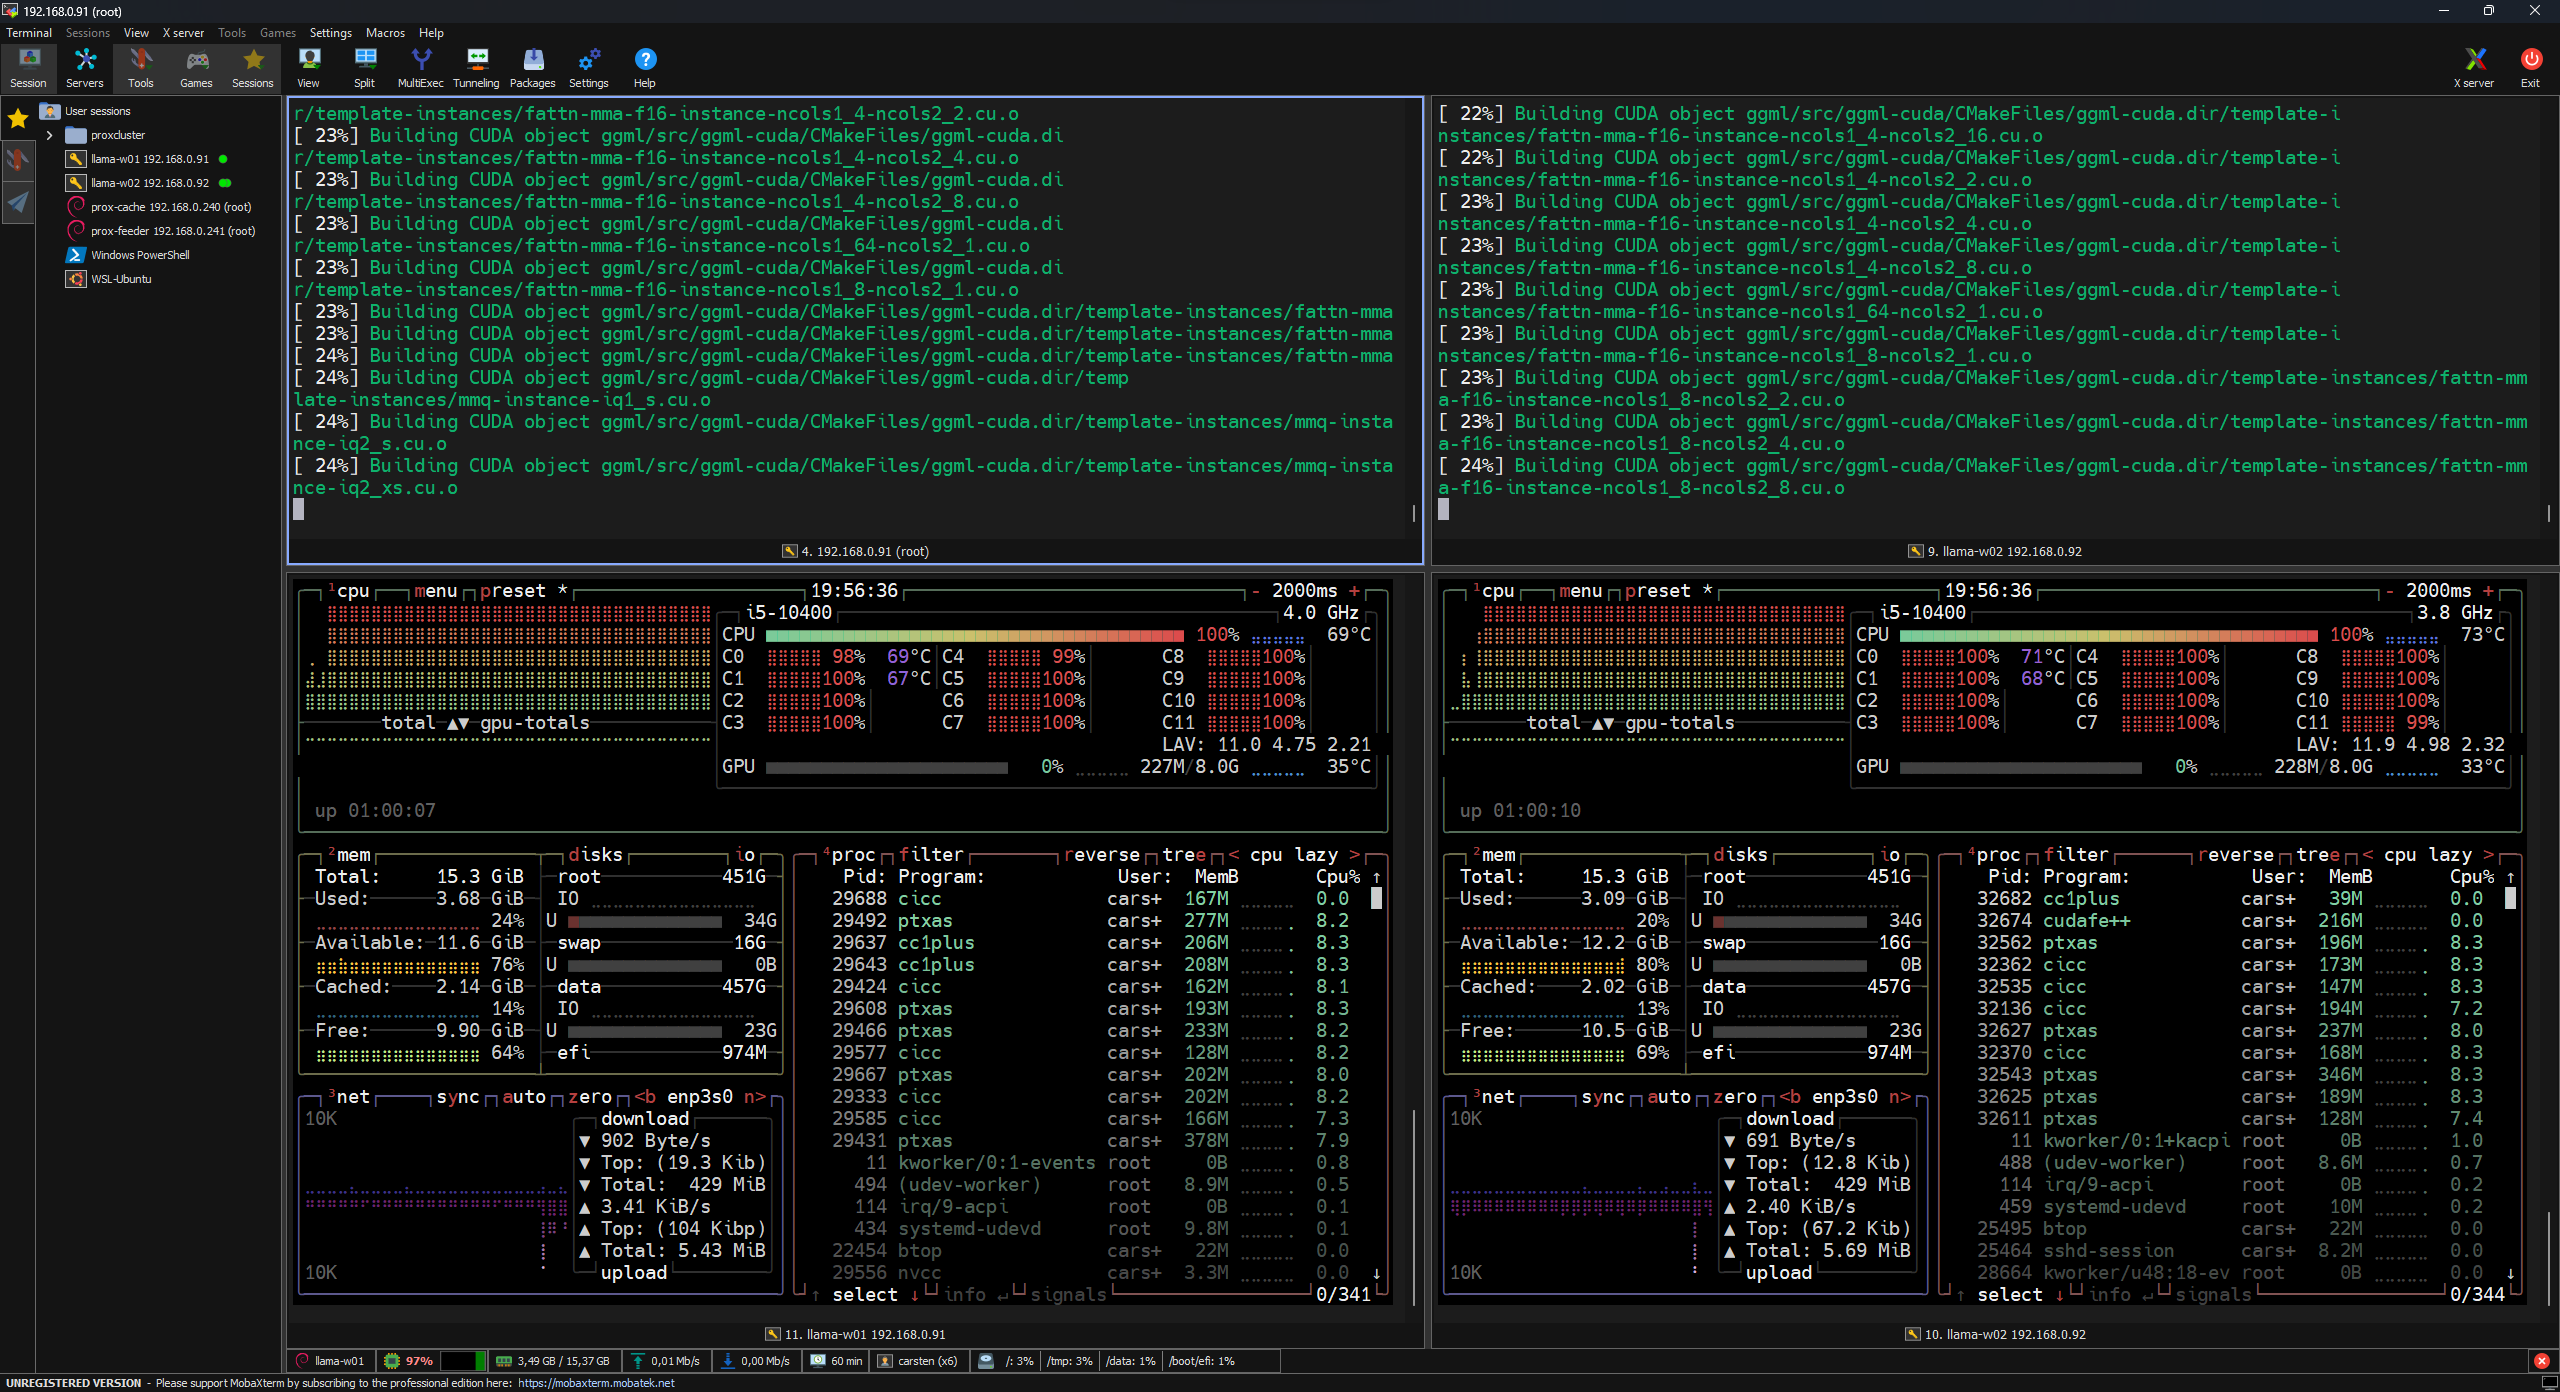Open the View menu

136,33
